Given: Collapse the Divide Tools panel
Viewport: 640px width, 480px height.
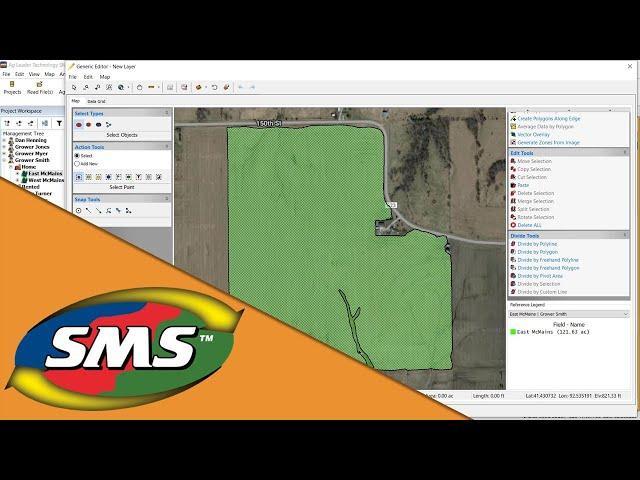Looking at the screenshot, I should click(x=625, y=236).
